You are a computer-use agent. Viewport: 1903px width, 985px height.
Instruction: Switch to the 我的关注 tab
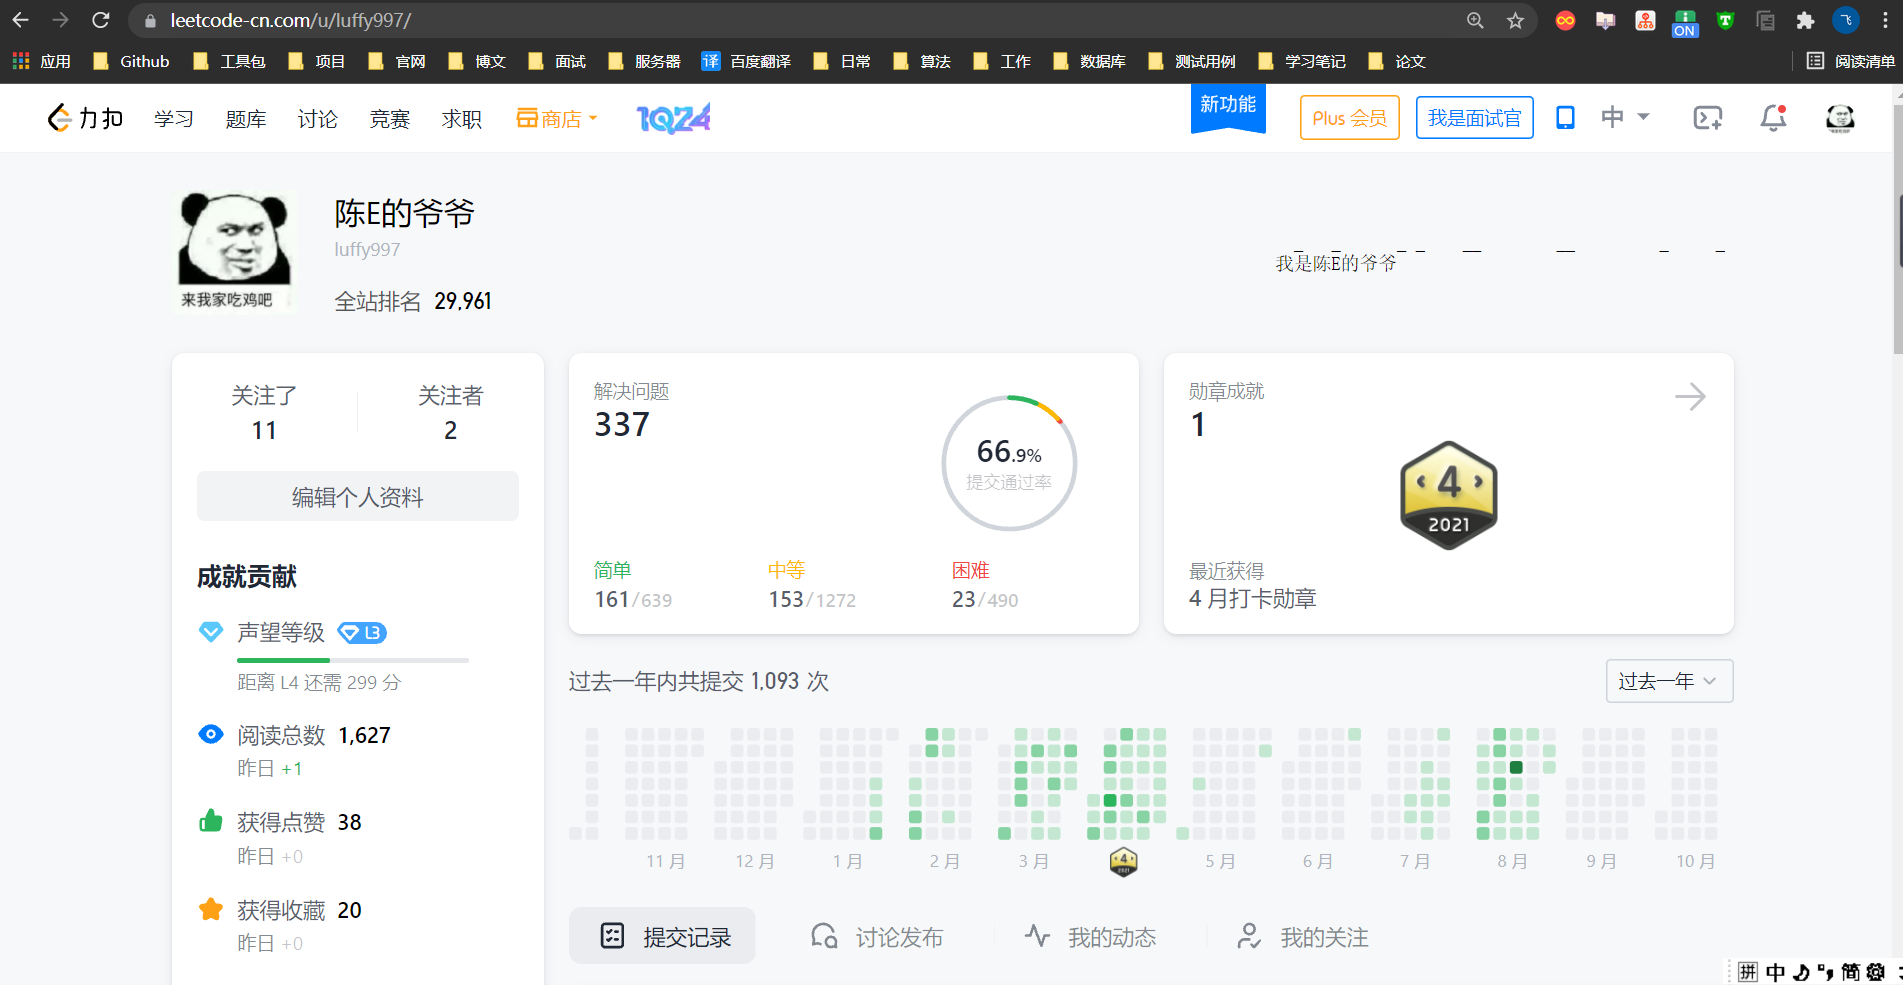pyautogui.click(x=1303, y=937)
